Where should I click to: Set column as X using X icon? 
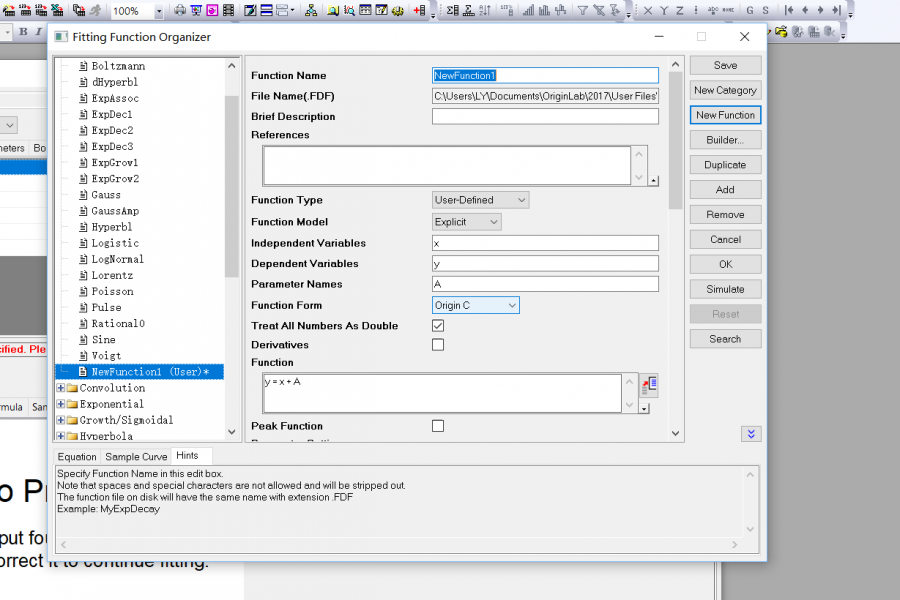[648, 10]
